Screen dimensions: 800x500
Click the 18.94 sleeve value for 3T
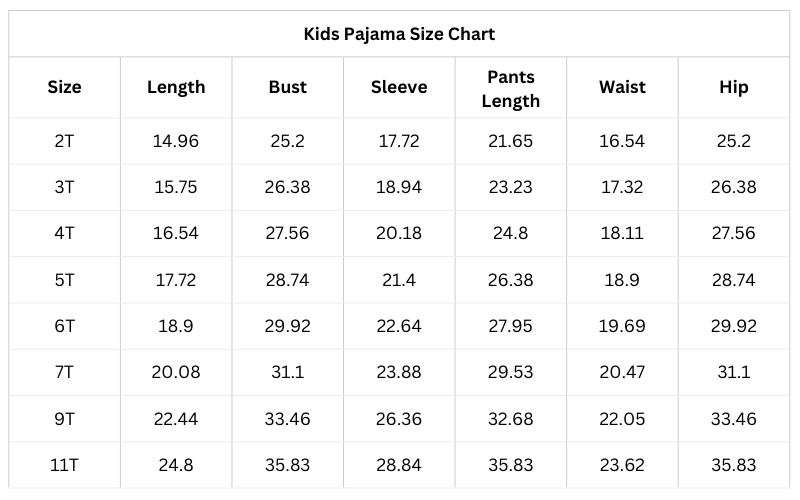(399, 187)
